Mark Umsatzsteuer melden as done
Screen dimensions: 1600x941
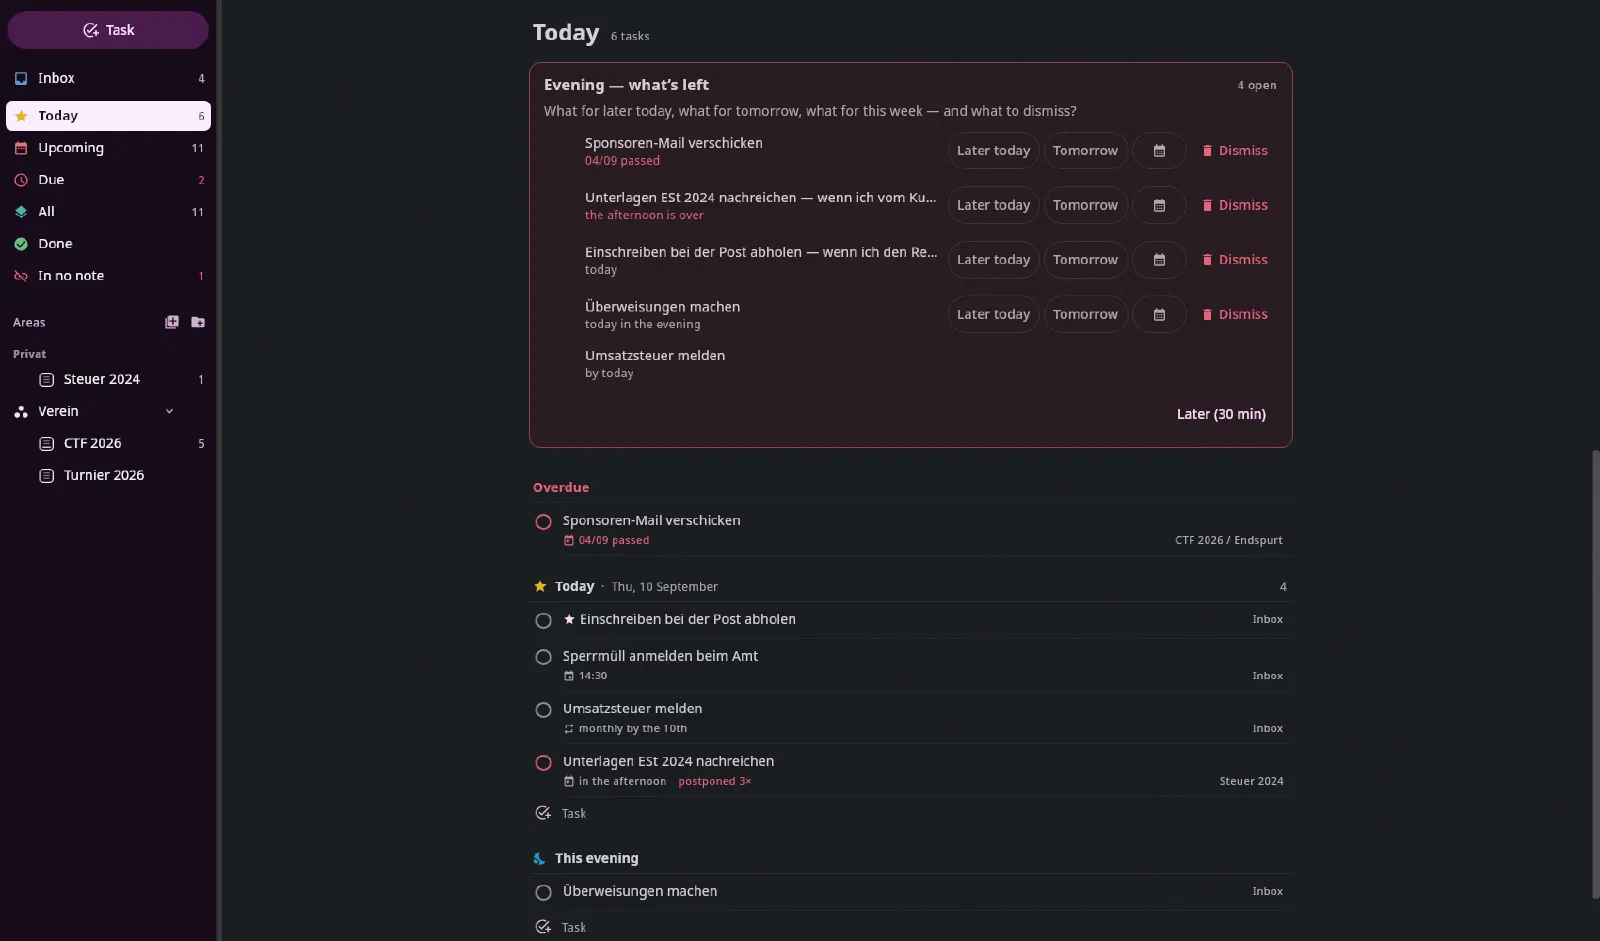(x=543, y=710)
